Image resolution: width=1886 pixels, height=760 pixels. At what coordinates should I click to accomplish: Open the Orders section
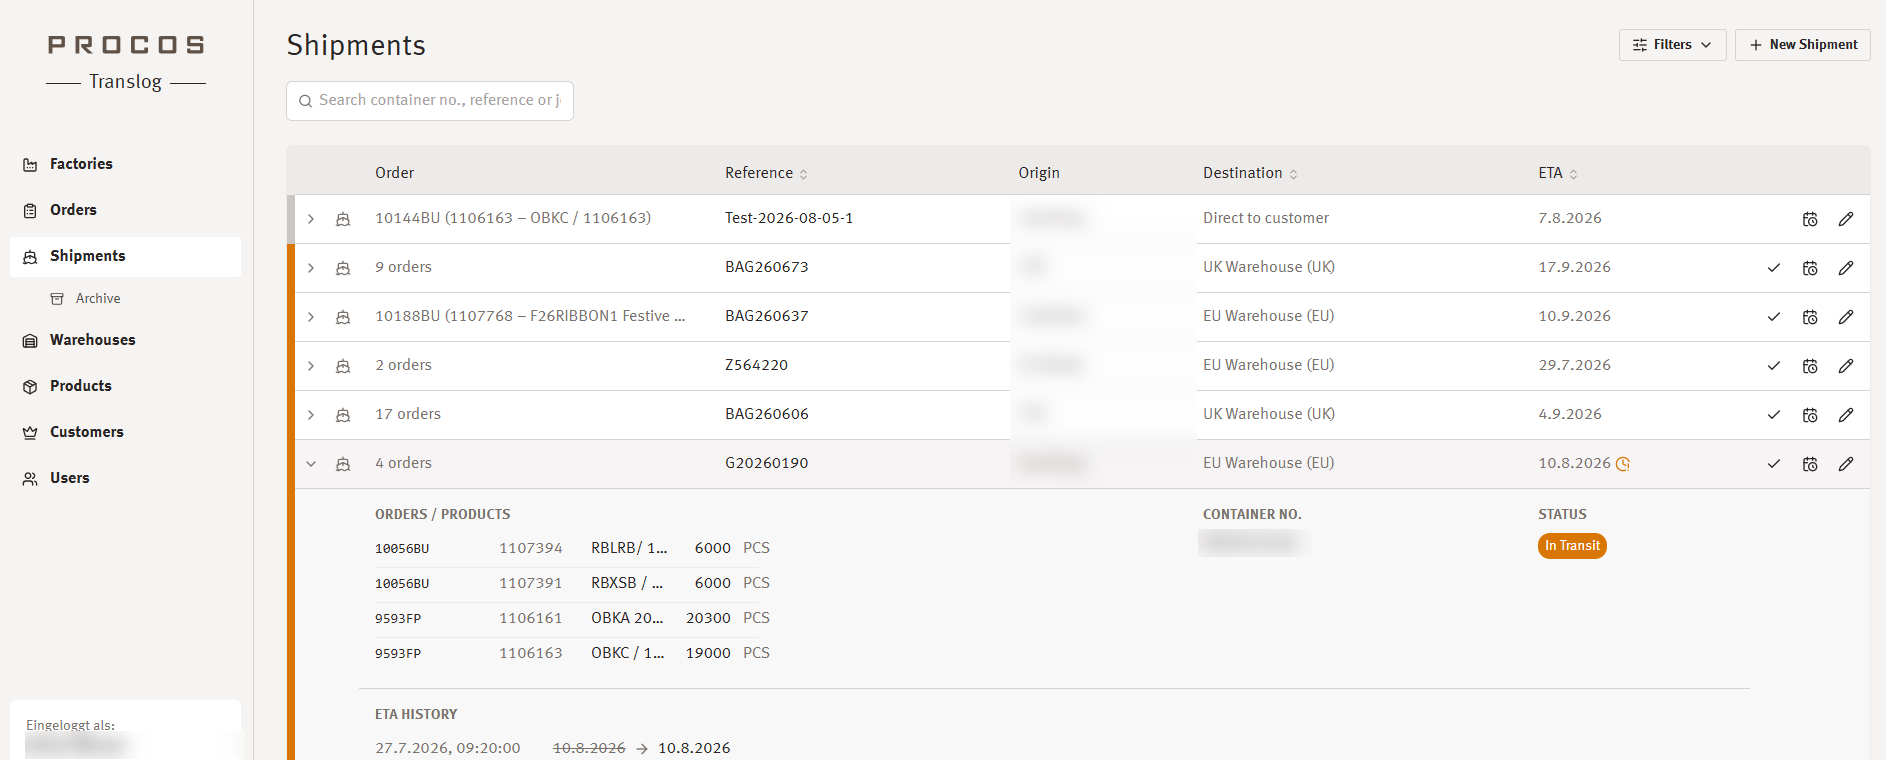point(125,210)
